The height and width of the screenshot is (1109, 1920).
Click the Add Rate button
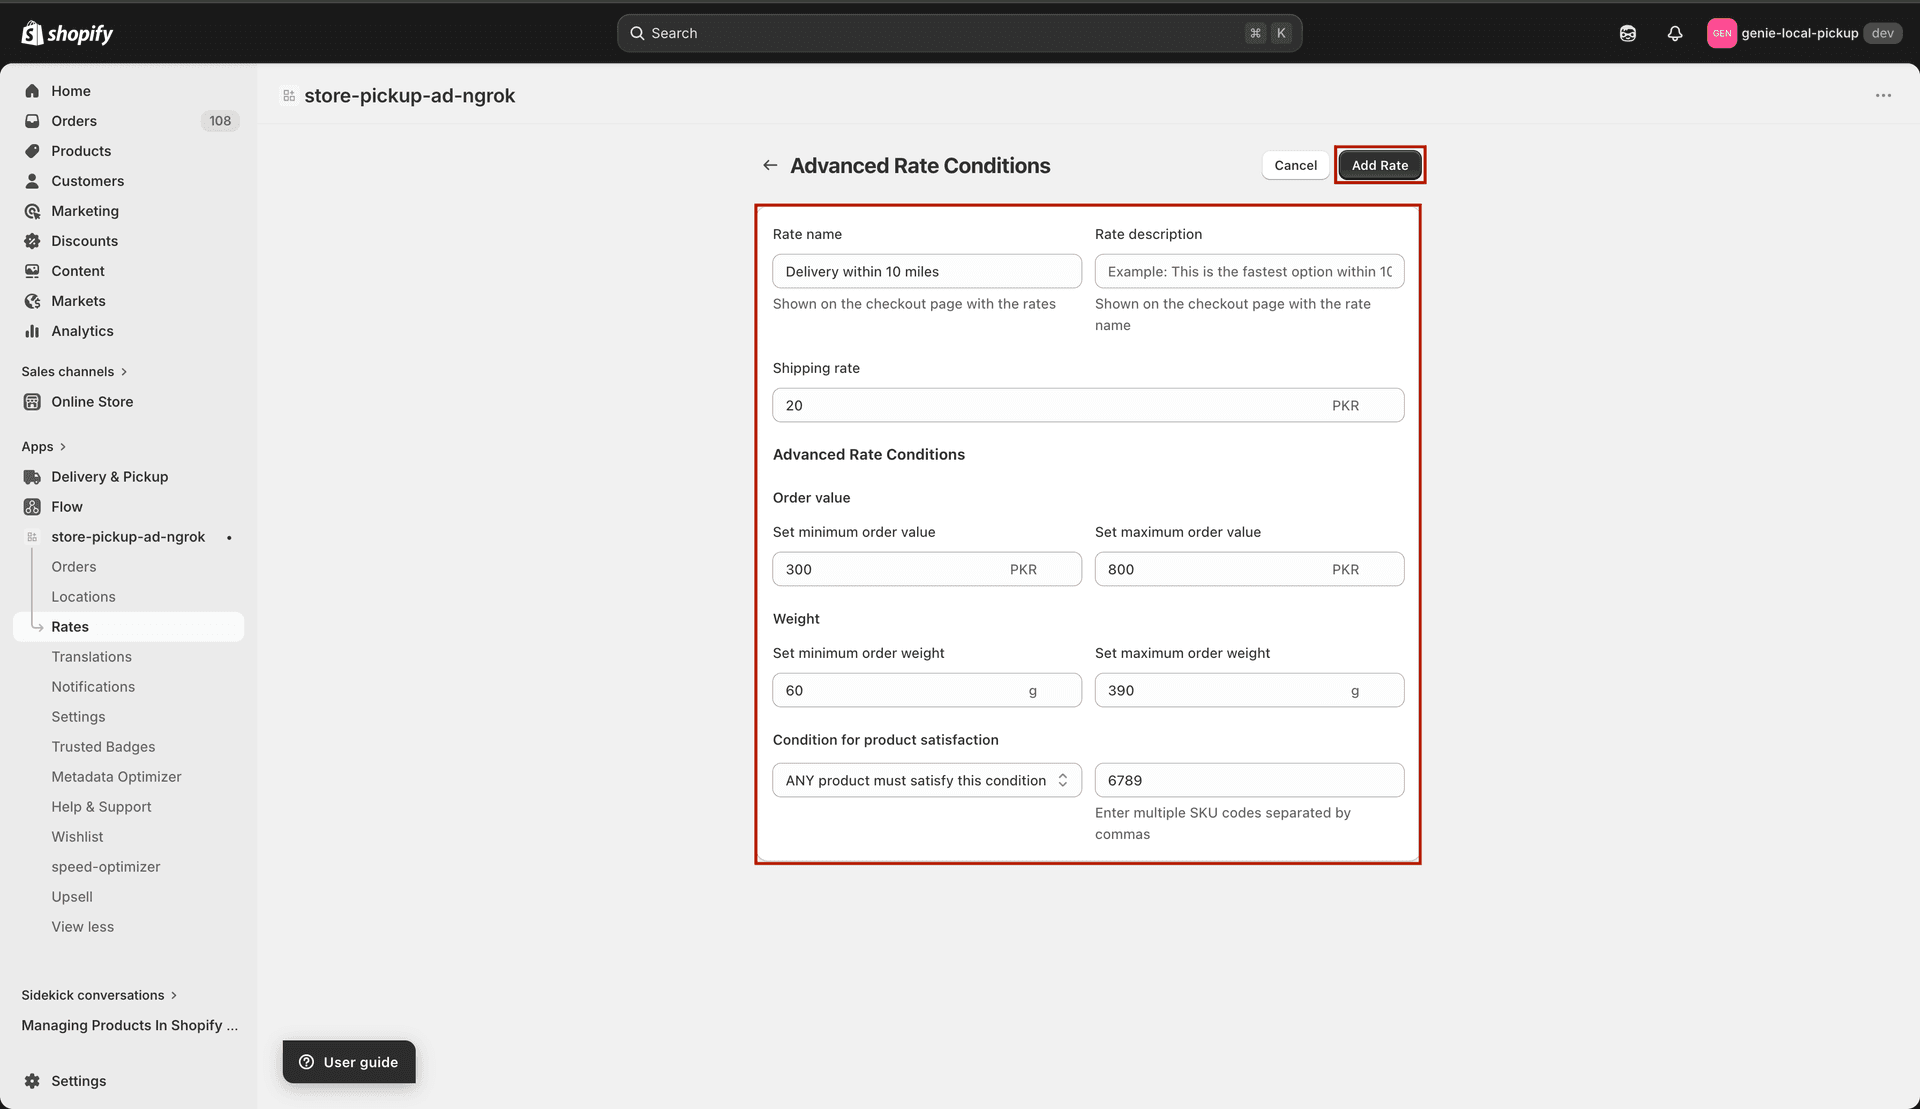[x=1380, y=165]
